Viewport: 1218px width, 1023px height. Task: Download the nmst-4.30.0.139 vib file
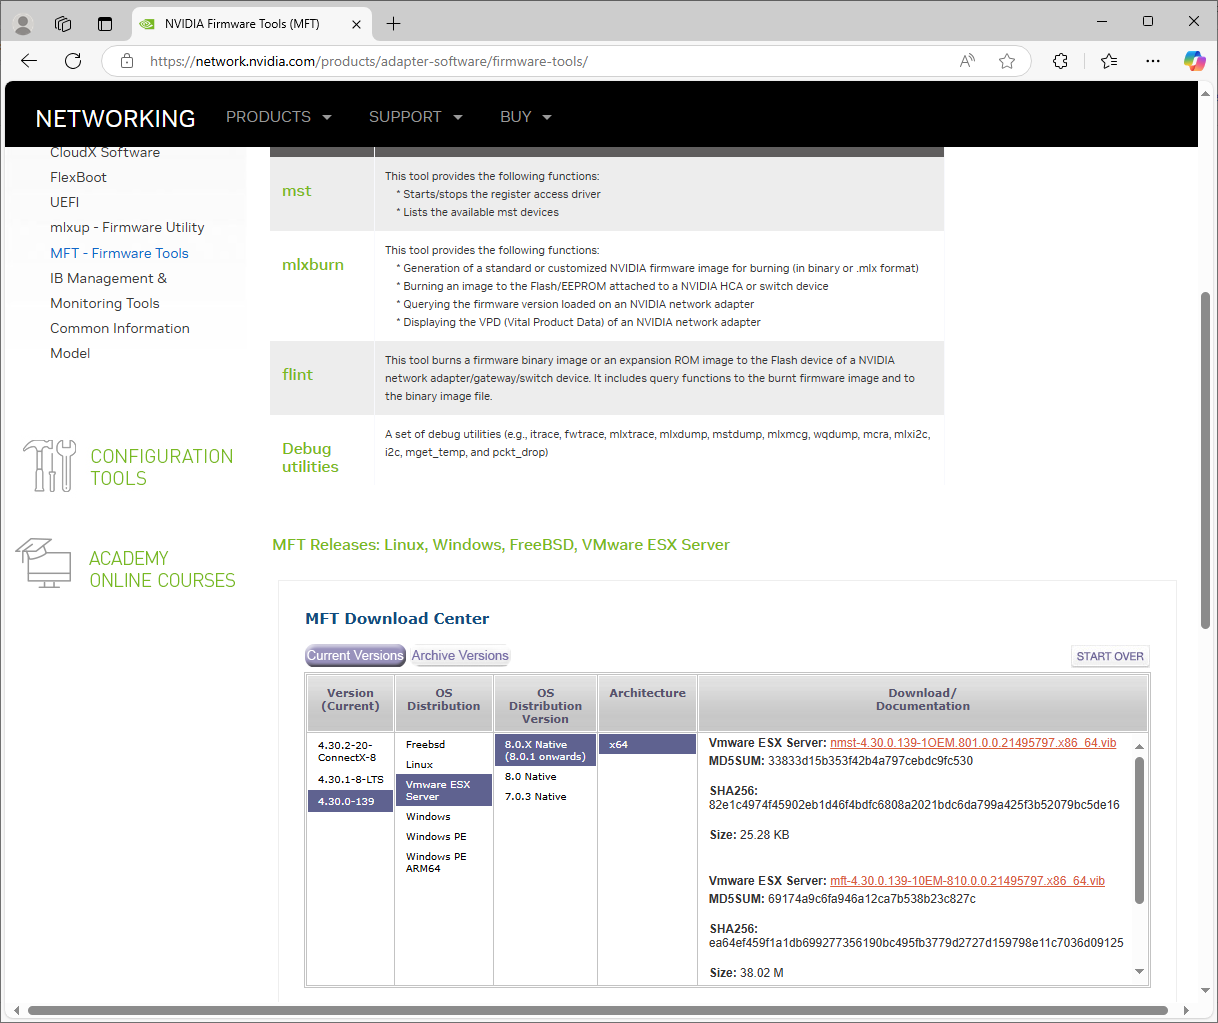click(972, 743)
